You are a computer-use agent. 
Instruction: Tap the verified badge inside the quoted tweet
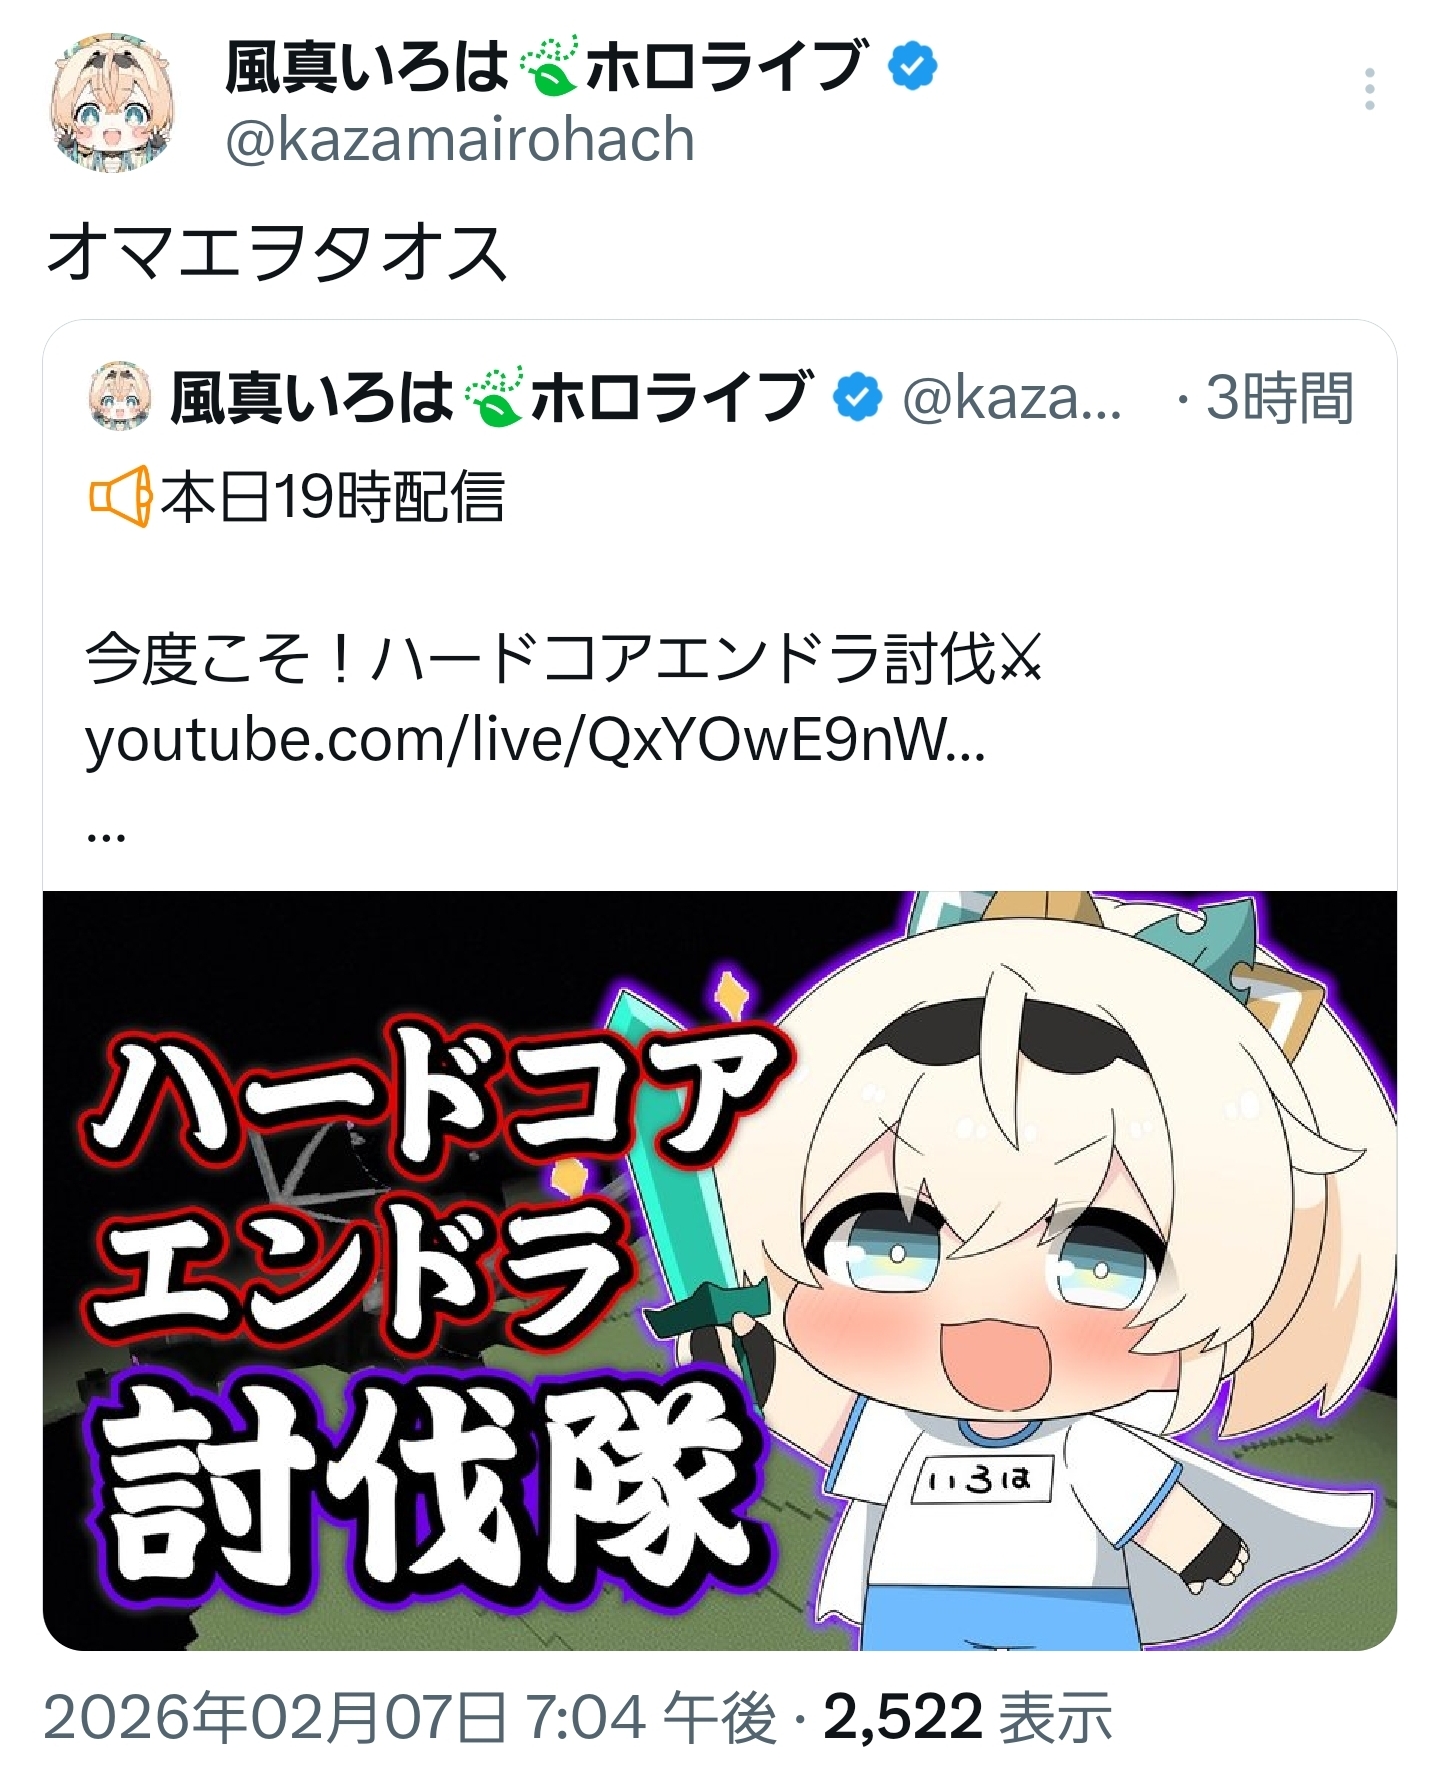(858, 397)
